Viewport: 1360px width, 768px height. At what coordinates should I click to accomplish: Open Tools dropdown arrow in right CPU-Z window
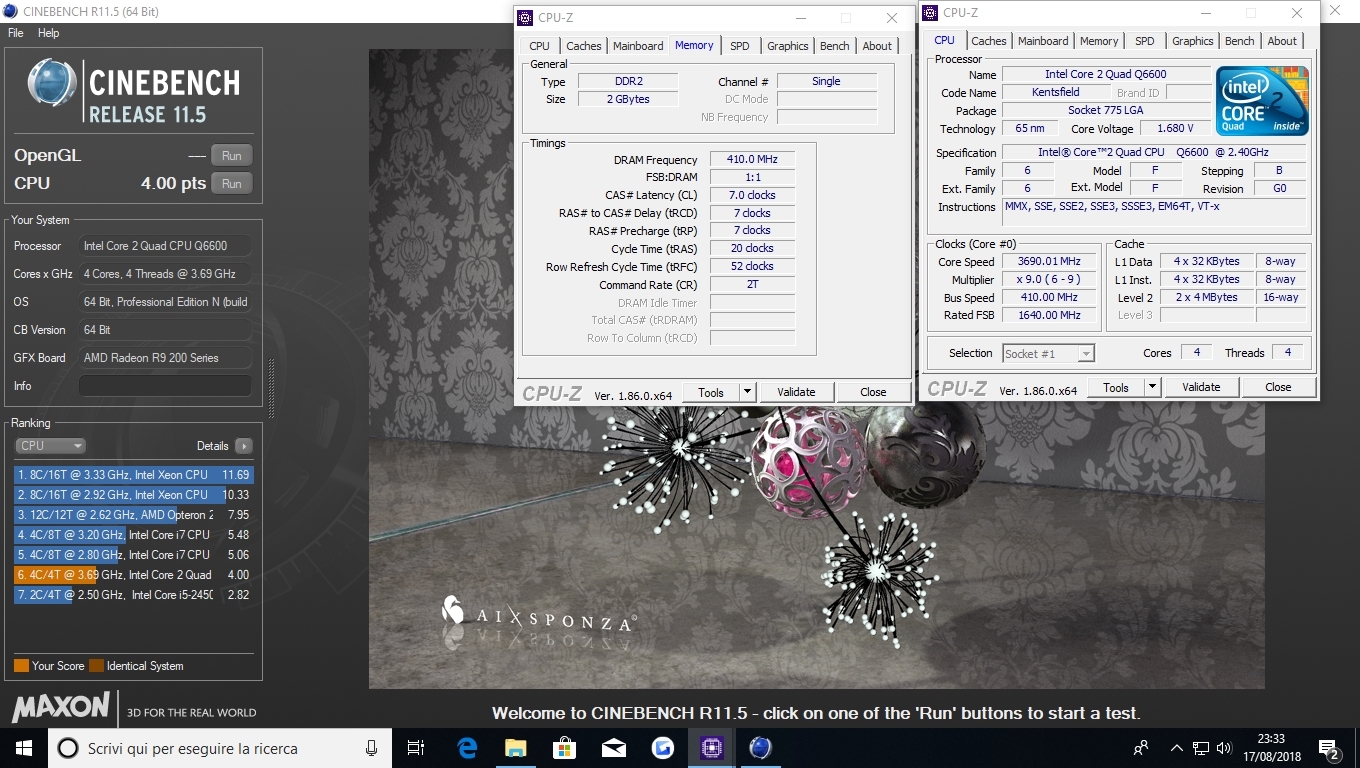coord(1153,387)
